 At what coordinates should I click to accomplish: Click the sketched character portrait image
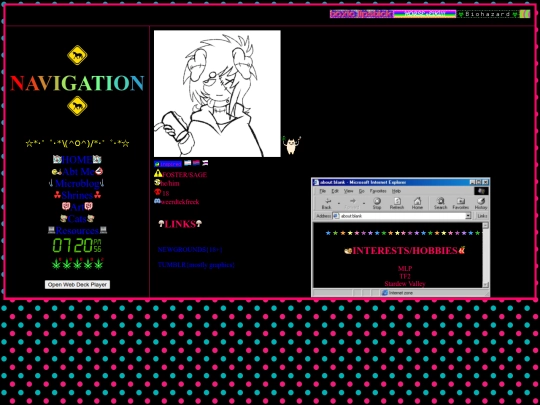(217, 93)
